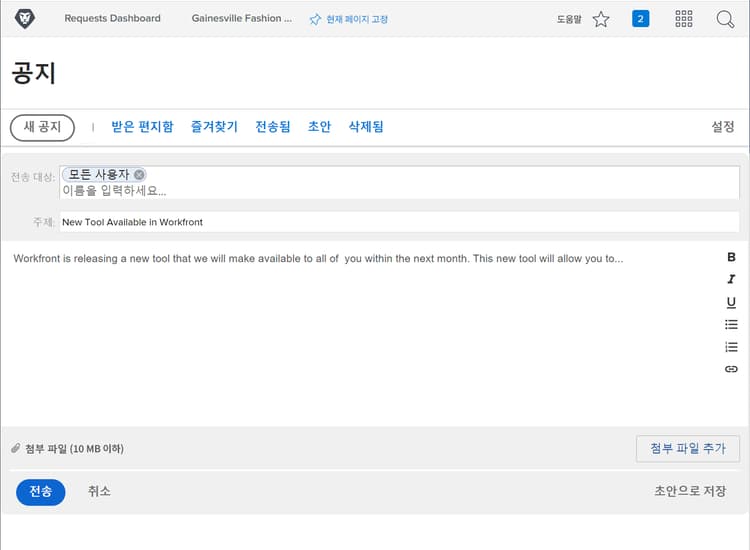
Task: Open the Gainesville Fashion pinned page
Action: point(242,18)
